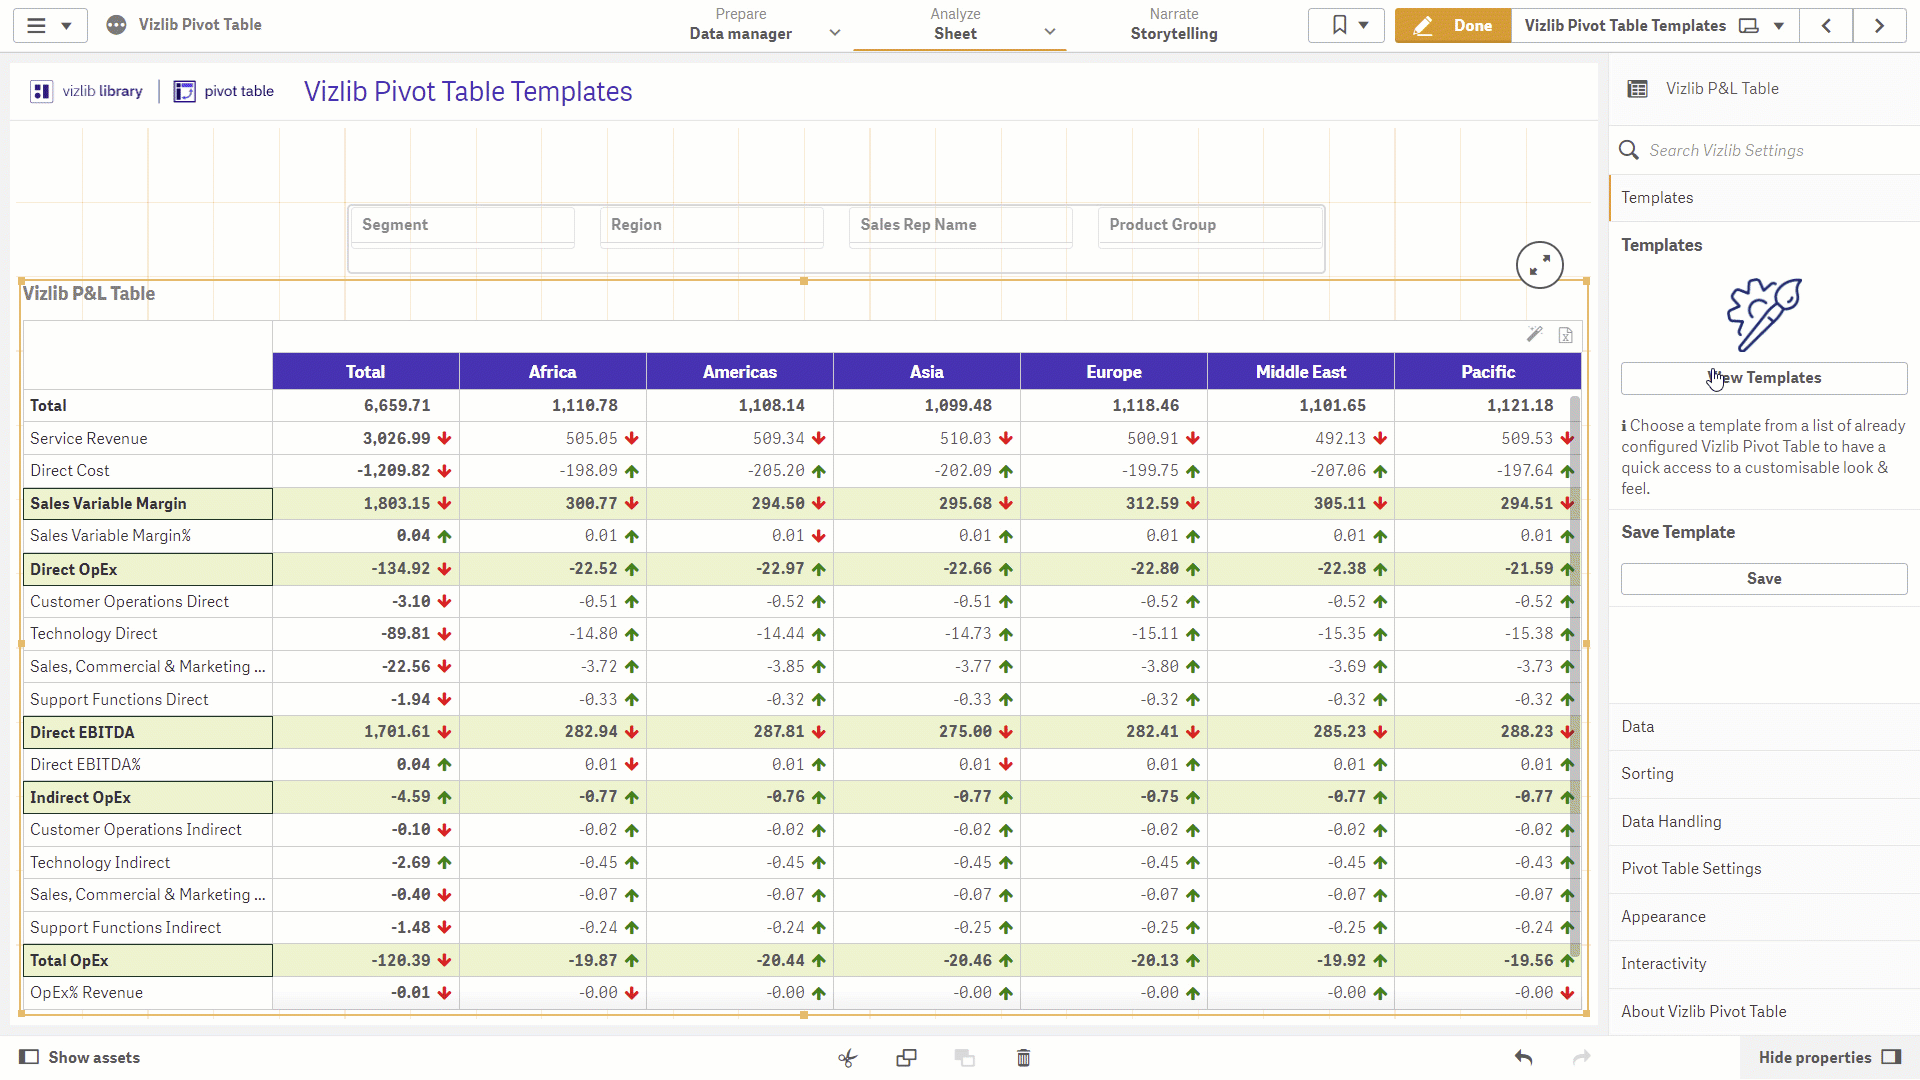Open the sheet list dropdown arrow
This screenshot has height=1080, width=1920.
click(1779, 26)
